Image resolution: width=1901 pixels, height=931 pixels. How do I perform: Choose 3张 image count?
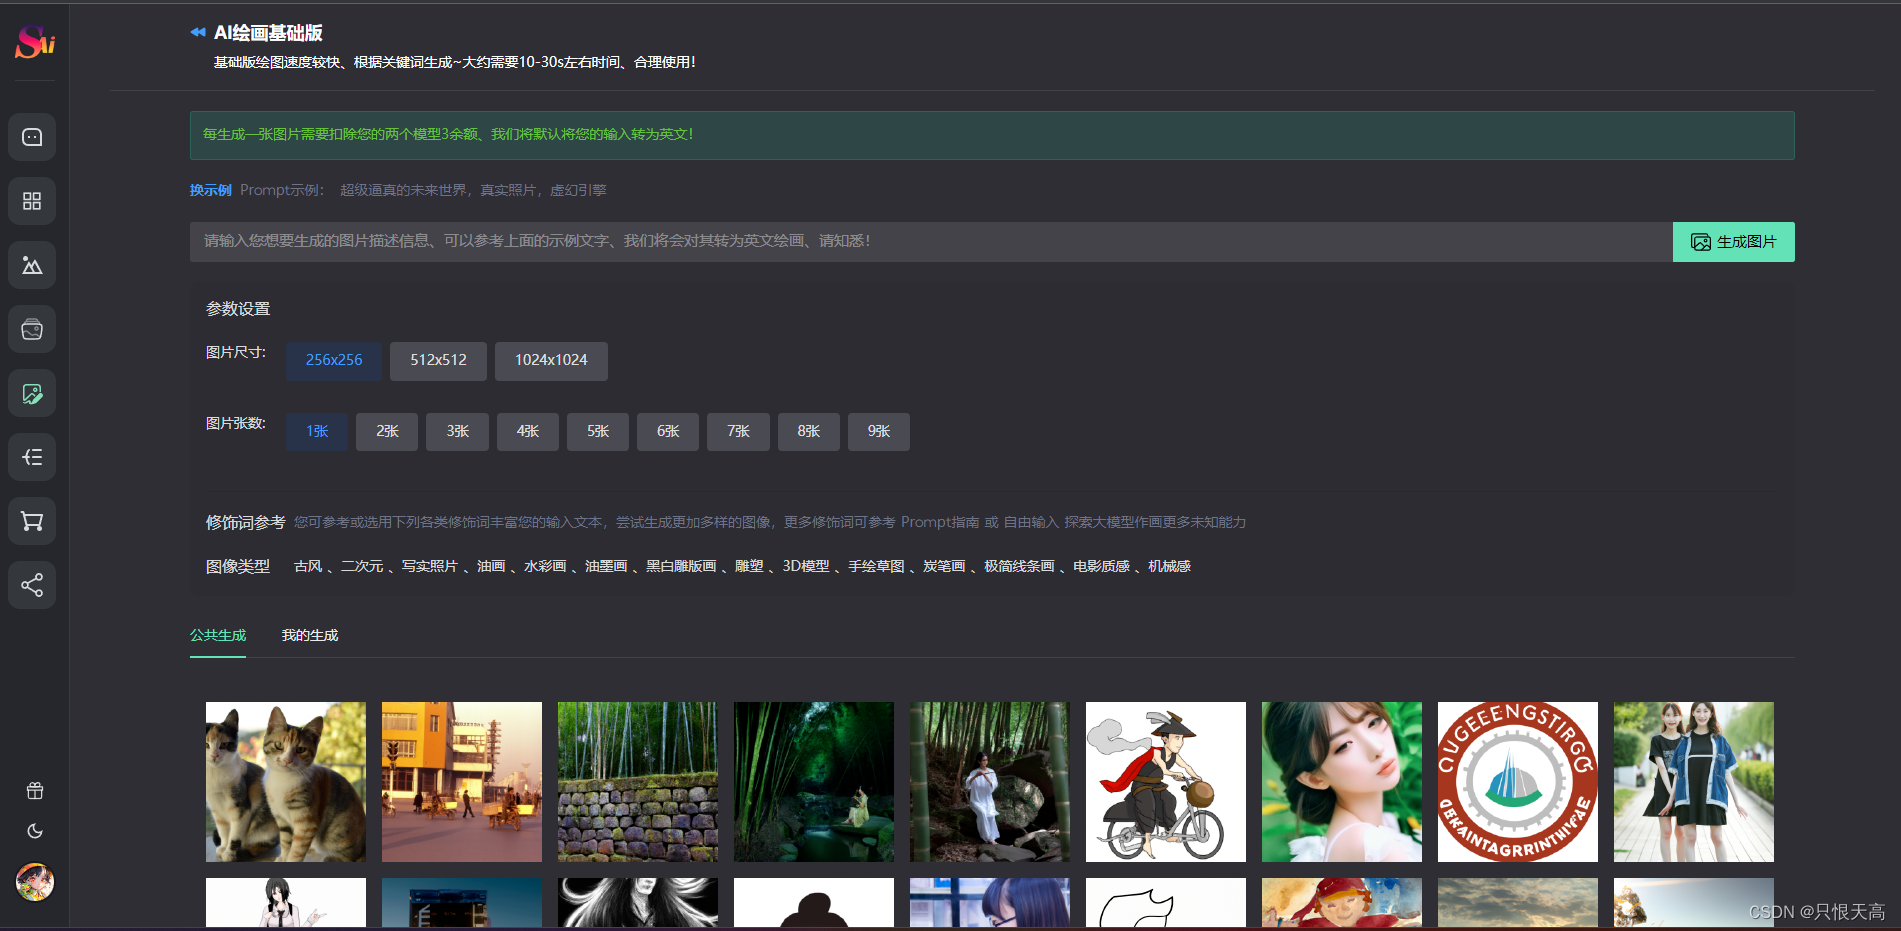click(457, 432)
